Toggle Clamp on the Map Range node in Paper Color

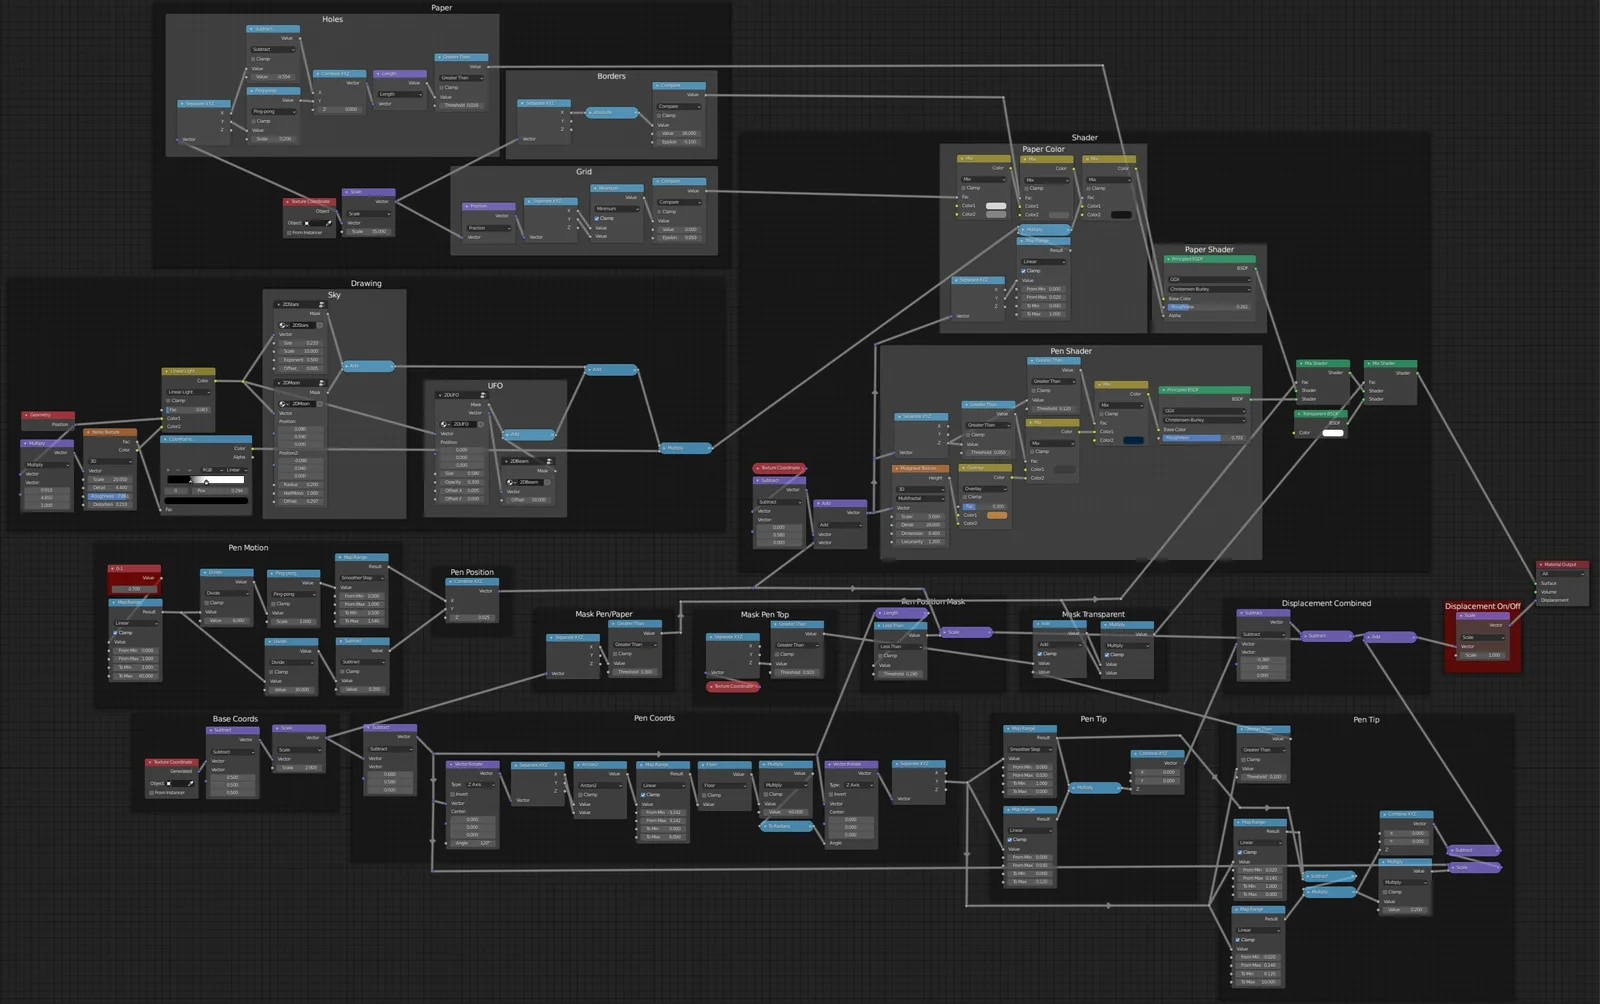(1023, 271)
